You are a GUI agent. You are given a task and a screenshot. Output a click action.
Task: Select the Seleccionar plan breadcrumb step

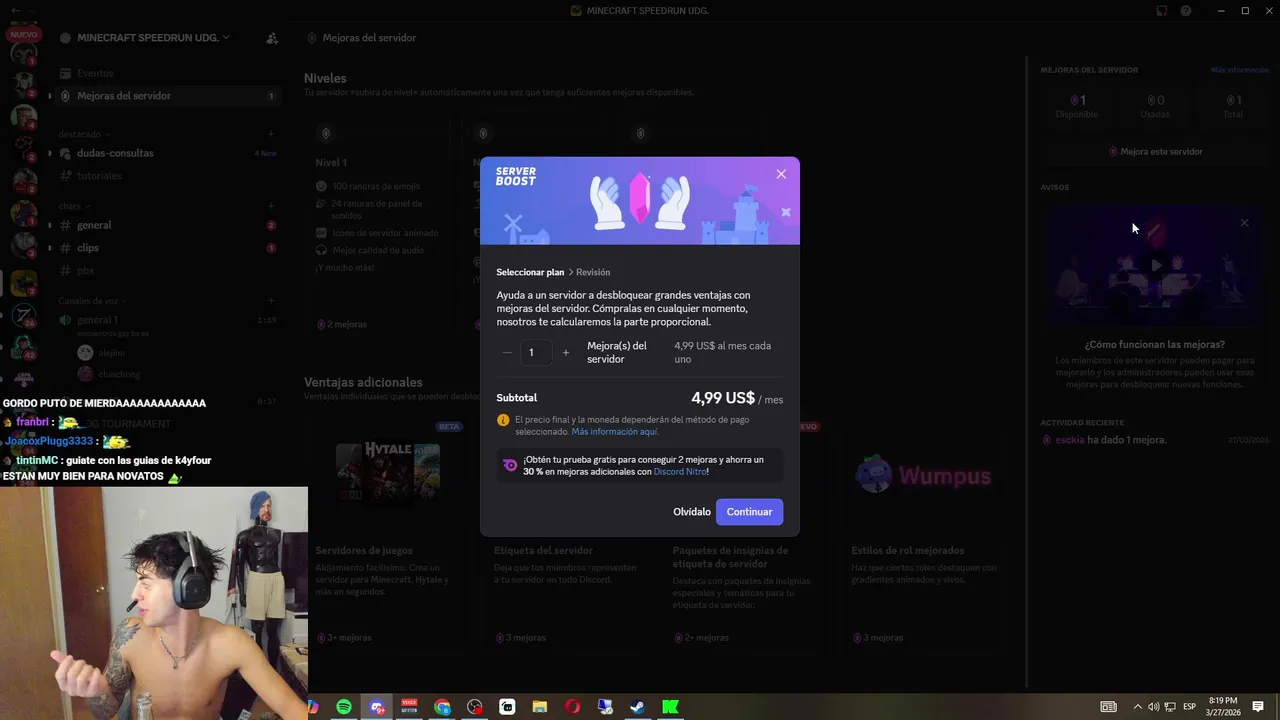530,272
